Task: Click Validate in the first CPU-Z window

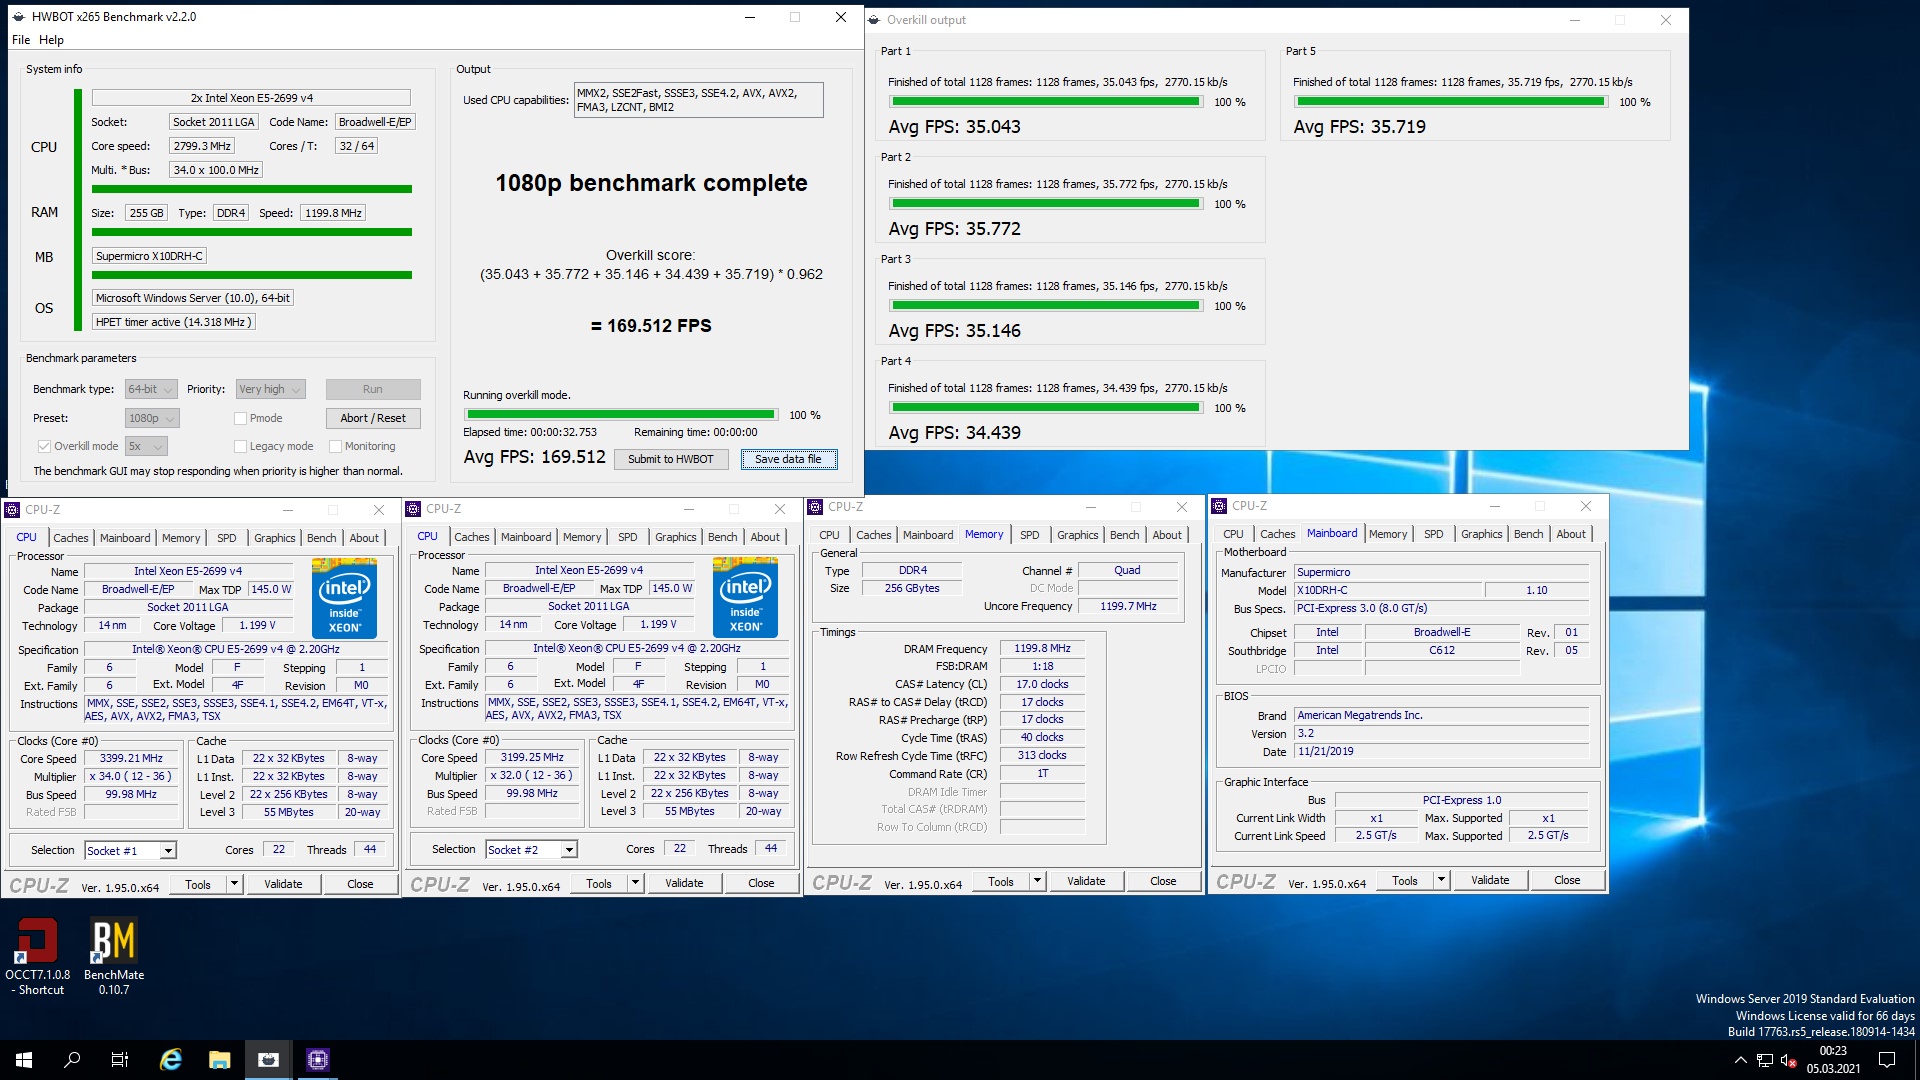Action: coord(283,884)
